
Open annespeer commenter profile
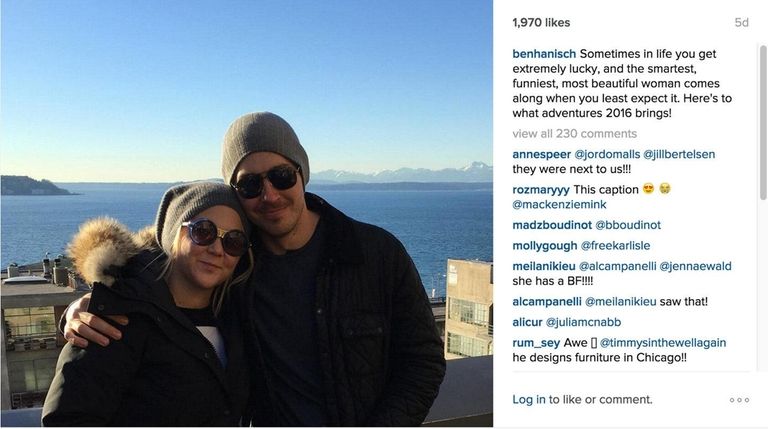coord(541,155)
